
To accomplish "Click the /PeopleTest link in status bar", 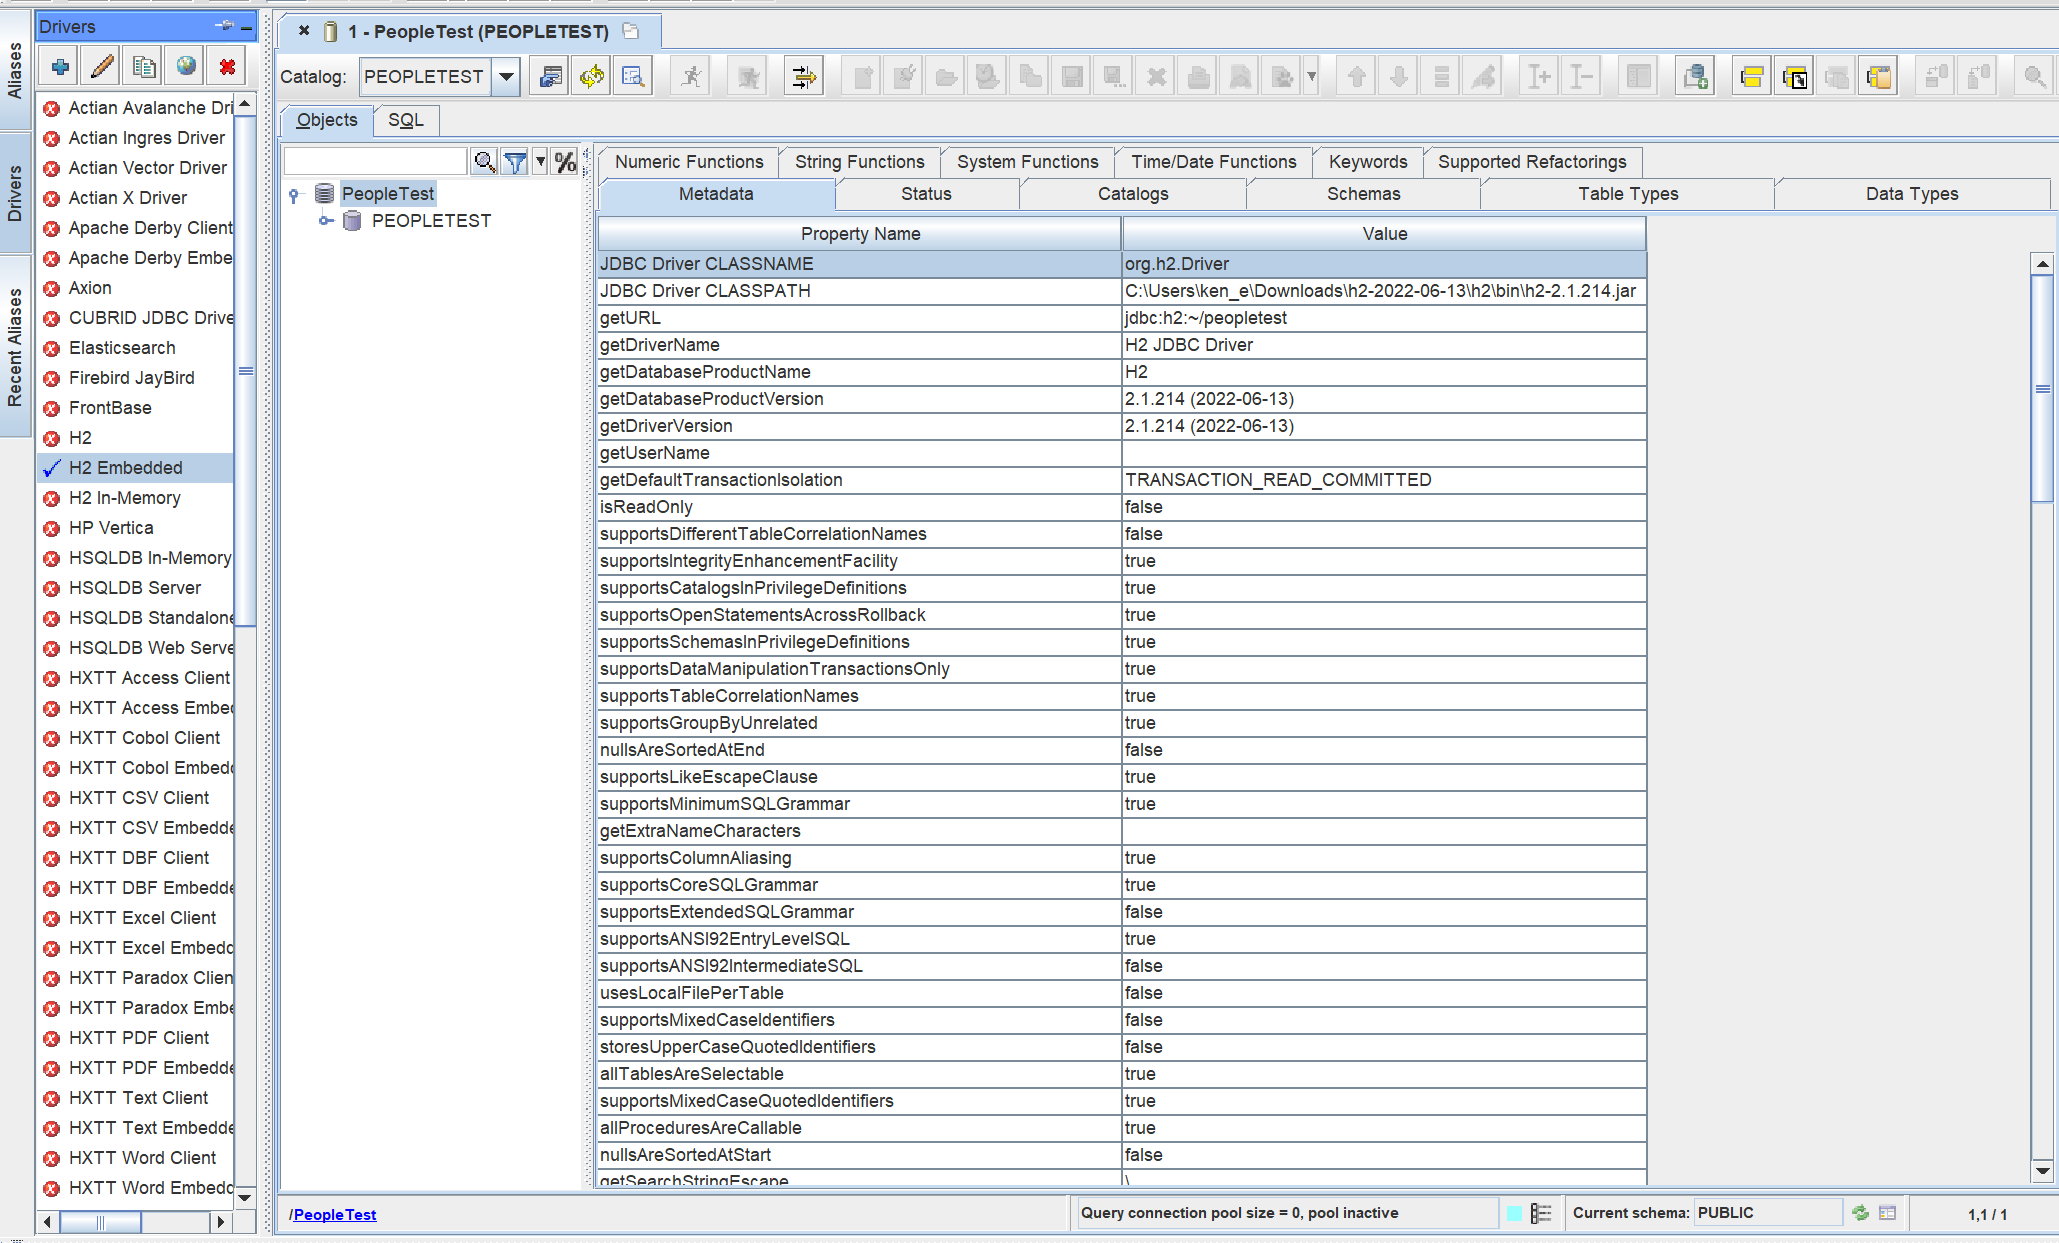I will [x=335, y=1214].
